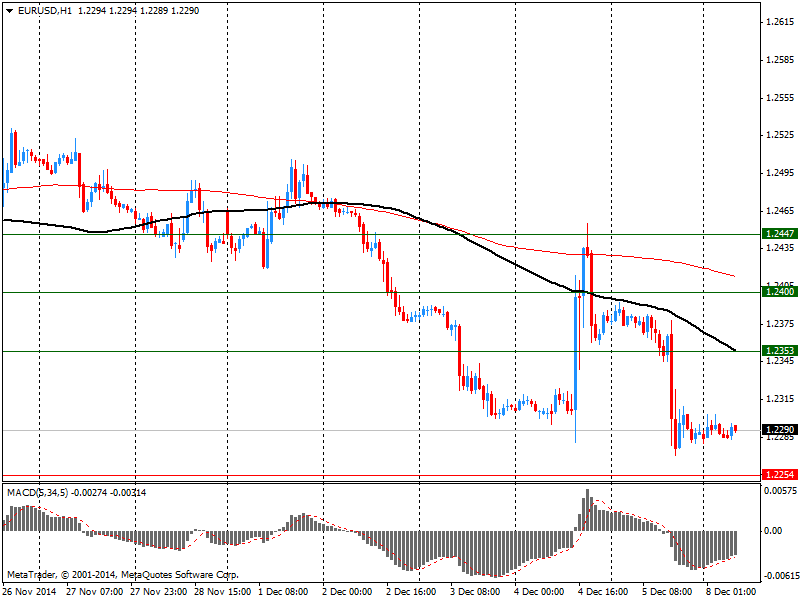The height and width of the screenshot is (600, 800).
Task: Click the 5 Dec 08:00 time label
Action: point(667,592)
